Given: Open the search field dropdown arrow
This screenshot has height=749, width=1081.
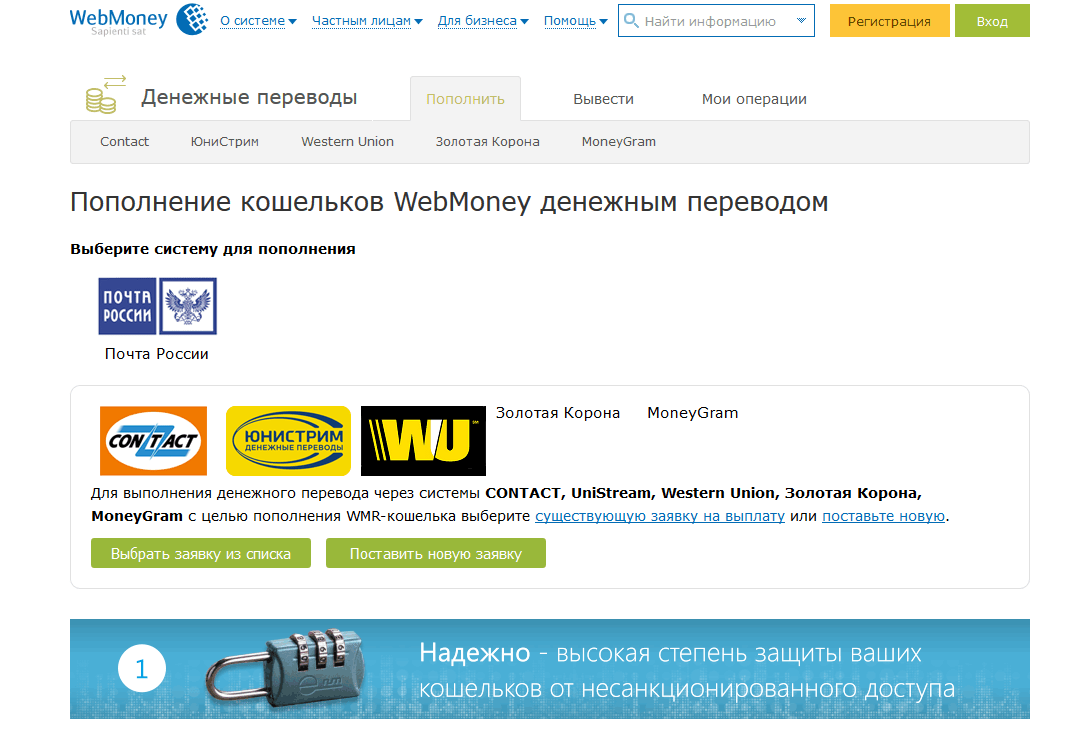Looking at the screenshot, I should coord(801,21).
